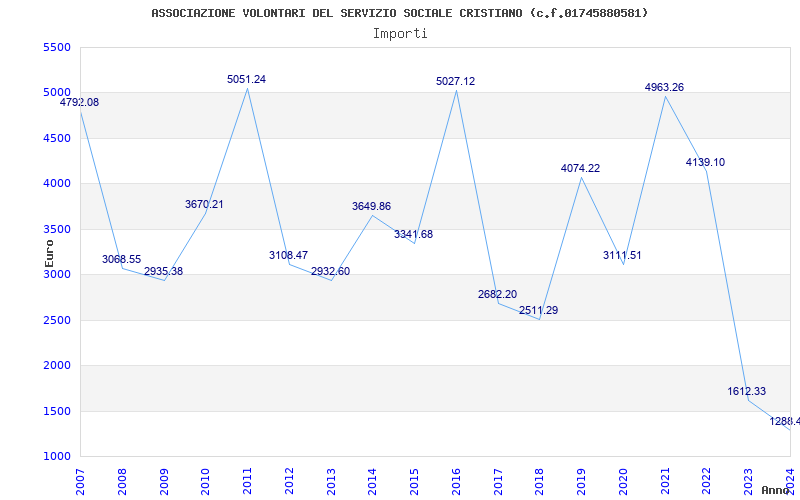Select the 4139.10 data label
Viewport: 800px width, 500px height.
coord(706,162)
